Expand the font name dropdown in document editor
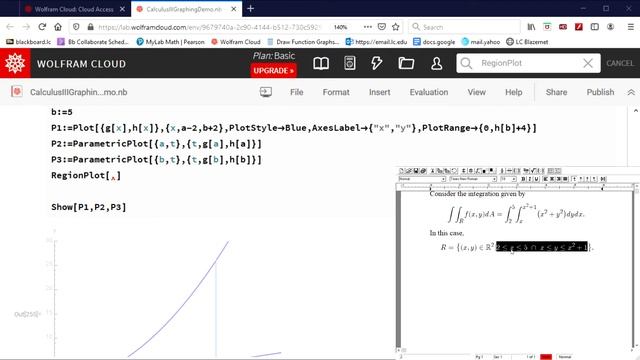This screenshot has height=360, width=640. click(494, 179)
